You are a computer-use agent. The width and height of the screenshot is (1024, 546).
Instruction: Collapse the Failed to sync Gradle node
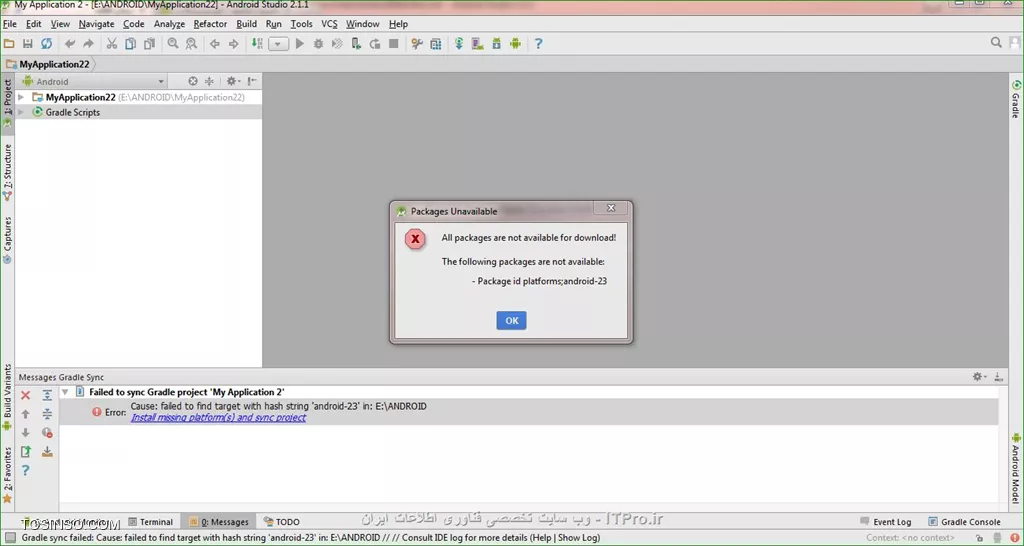pos(65,393)
